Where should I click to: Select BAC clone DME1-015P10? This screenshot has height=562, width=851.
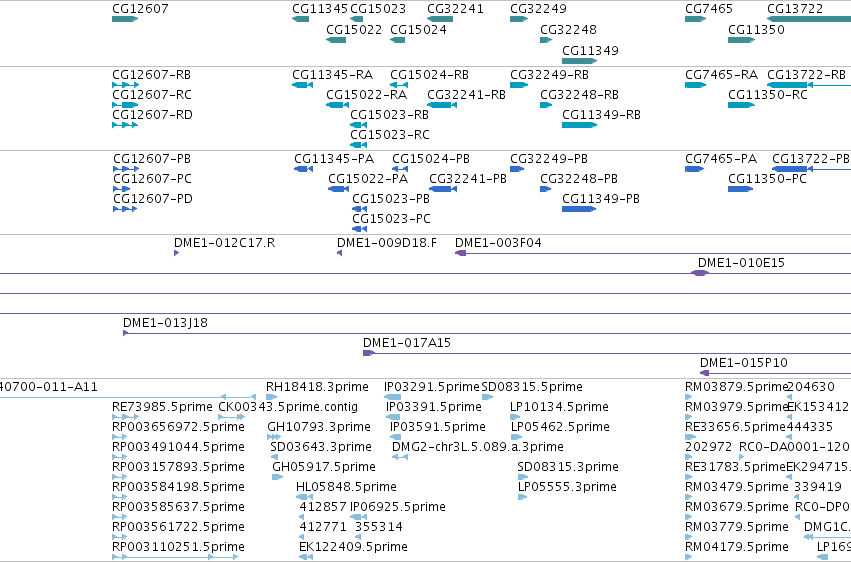click(x=776, y=373)
